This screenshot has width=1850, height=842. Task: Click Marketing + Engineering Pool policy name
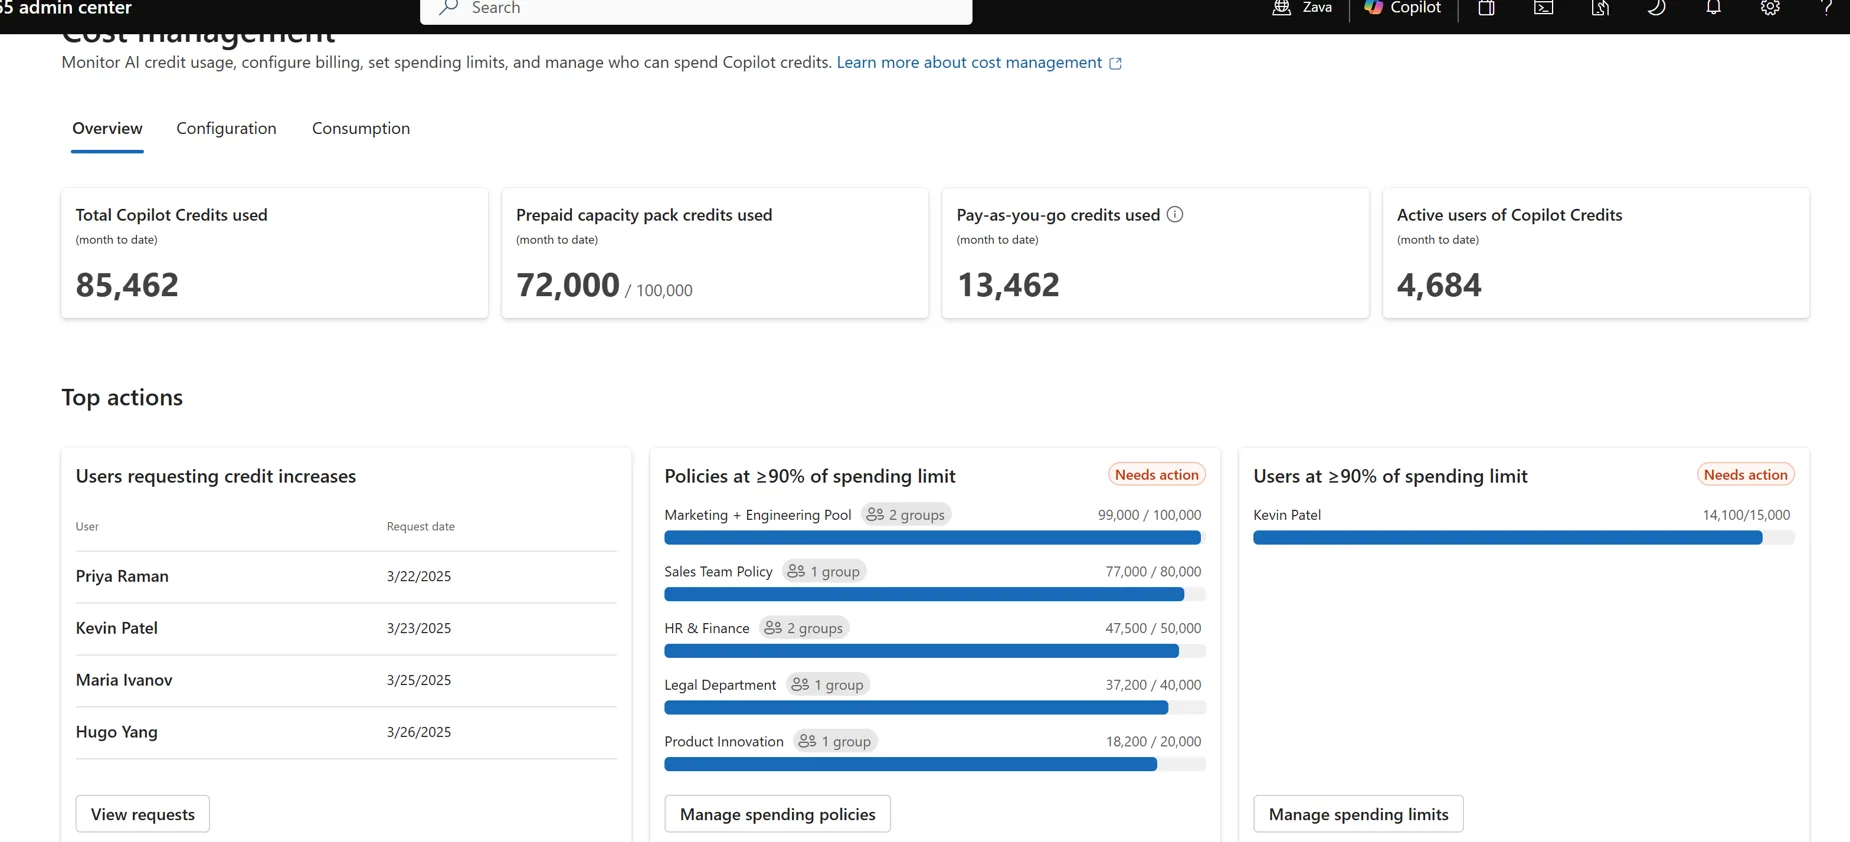click(x=758, y=515)
